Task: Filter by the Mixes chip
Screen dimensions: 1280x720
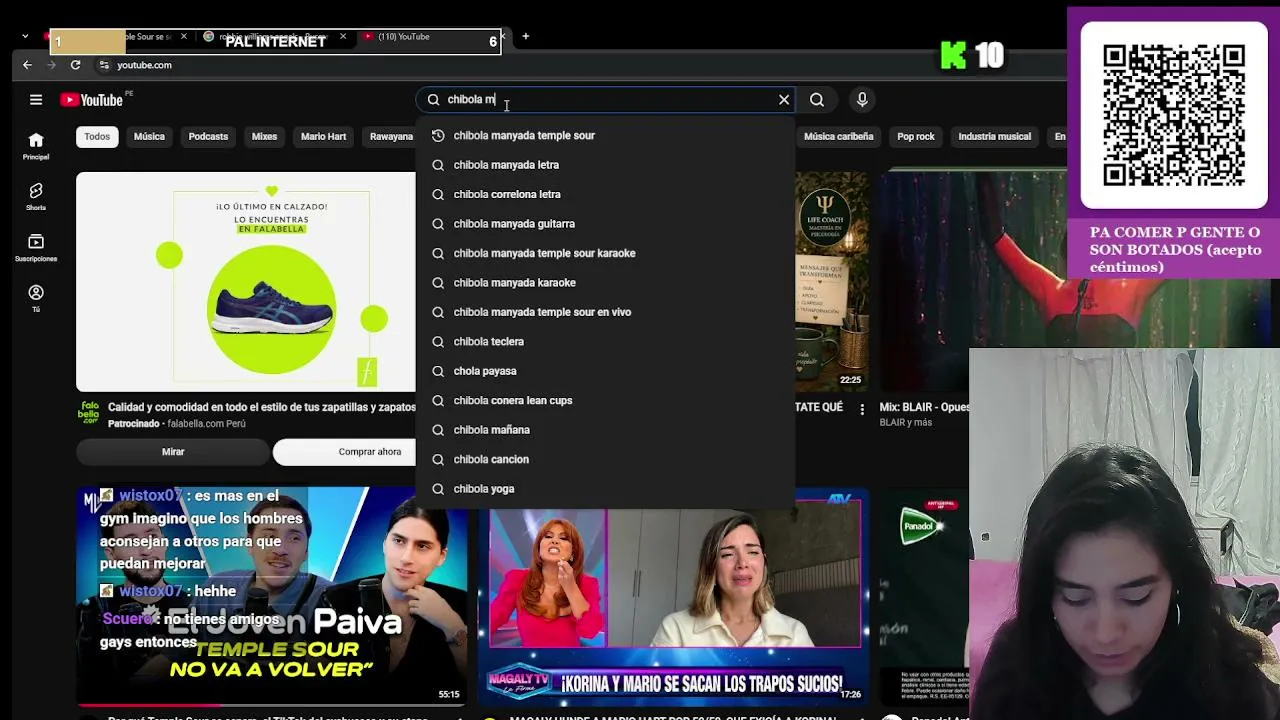Action: [264, 137]
